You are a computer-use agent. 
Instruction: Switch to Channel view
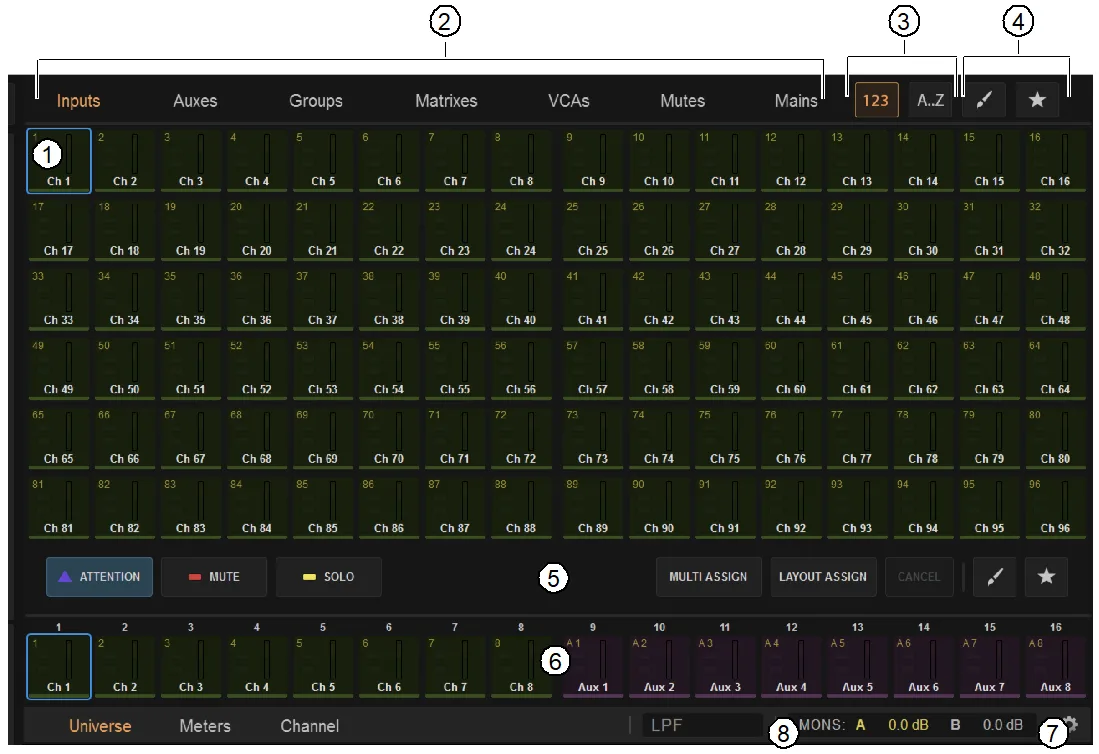310,726
